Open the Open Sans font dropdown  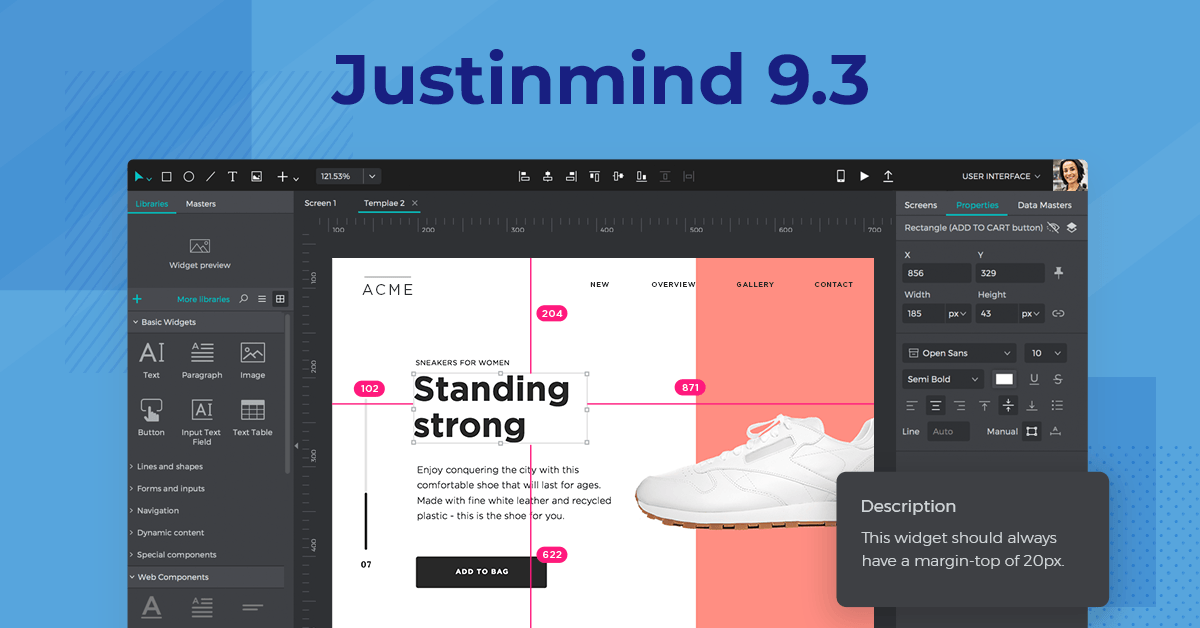click(x=959, y=353)
